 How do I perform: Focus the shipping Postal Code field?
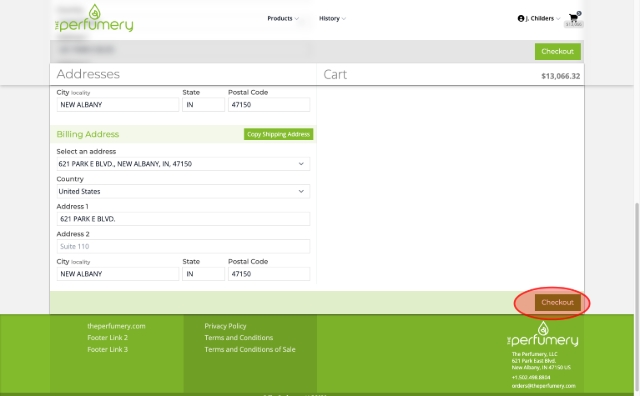coord(269,105)
